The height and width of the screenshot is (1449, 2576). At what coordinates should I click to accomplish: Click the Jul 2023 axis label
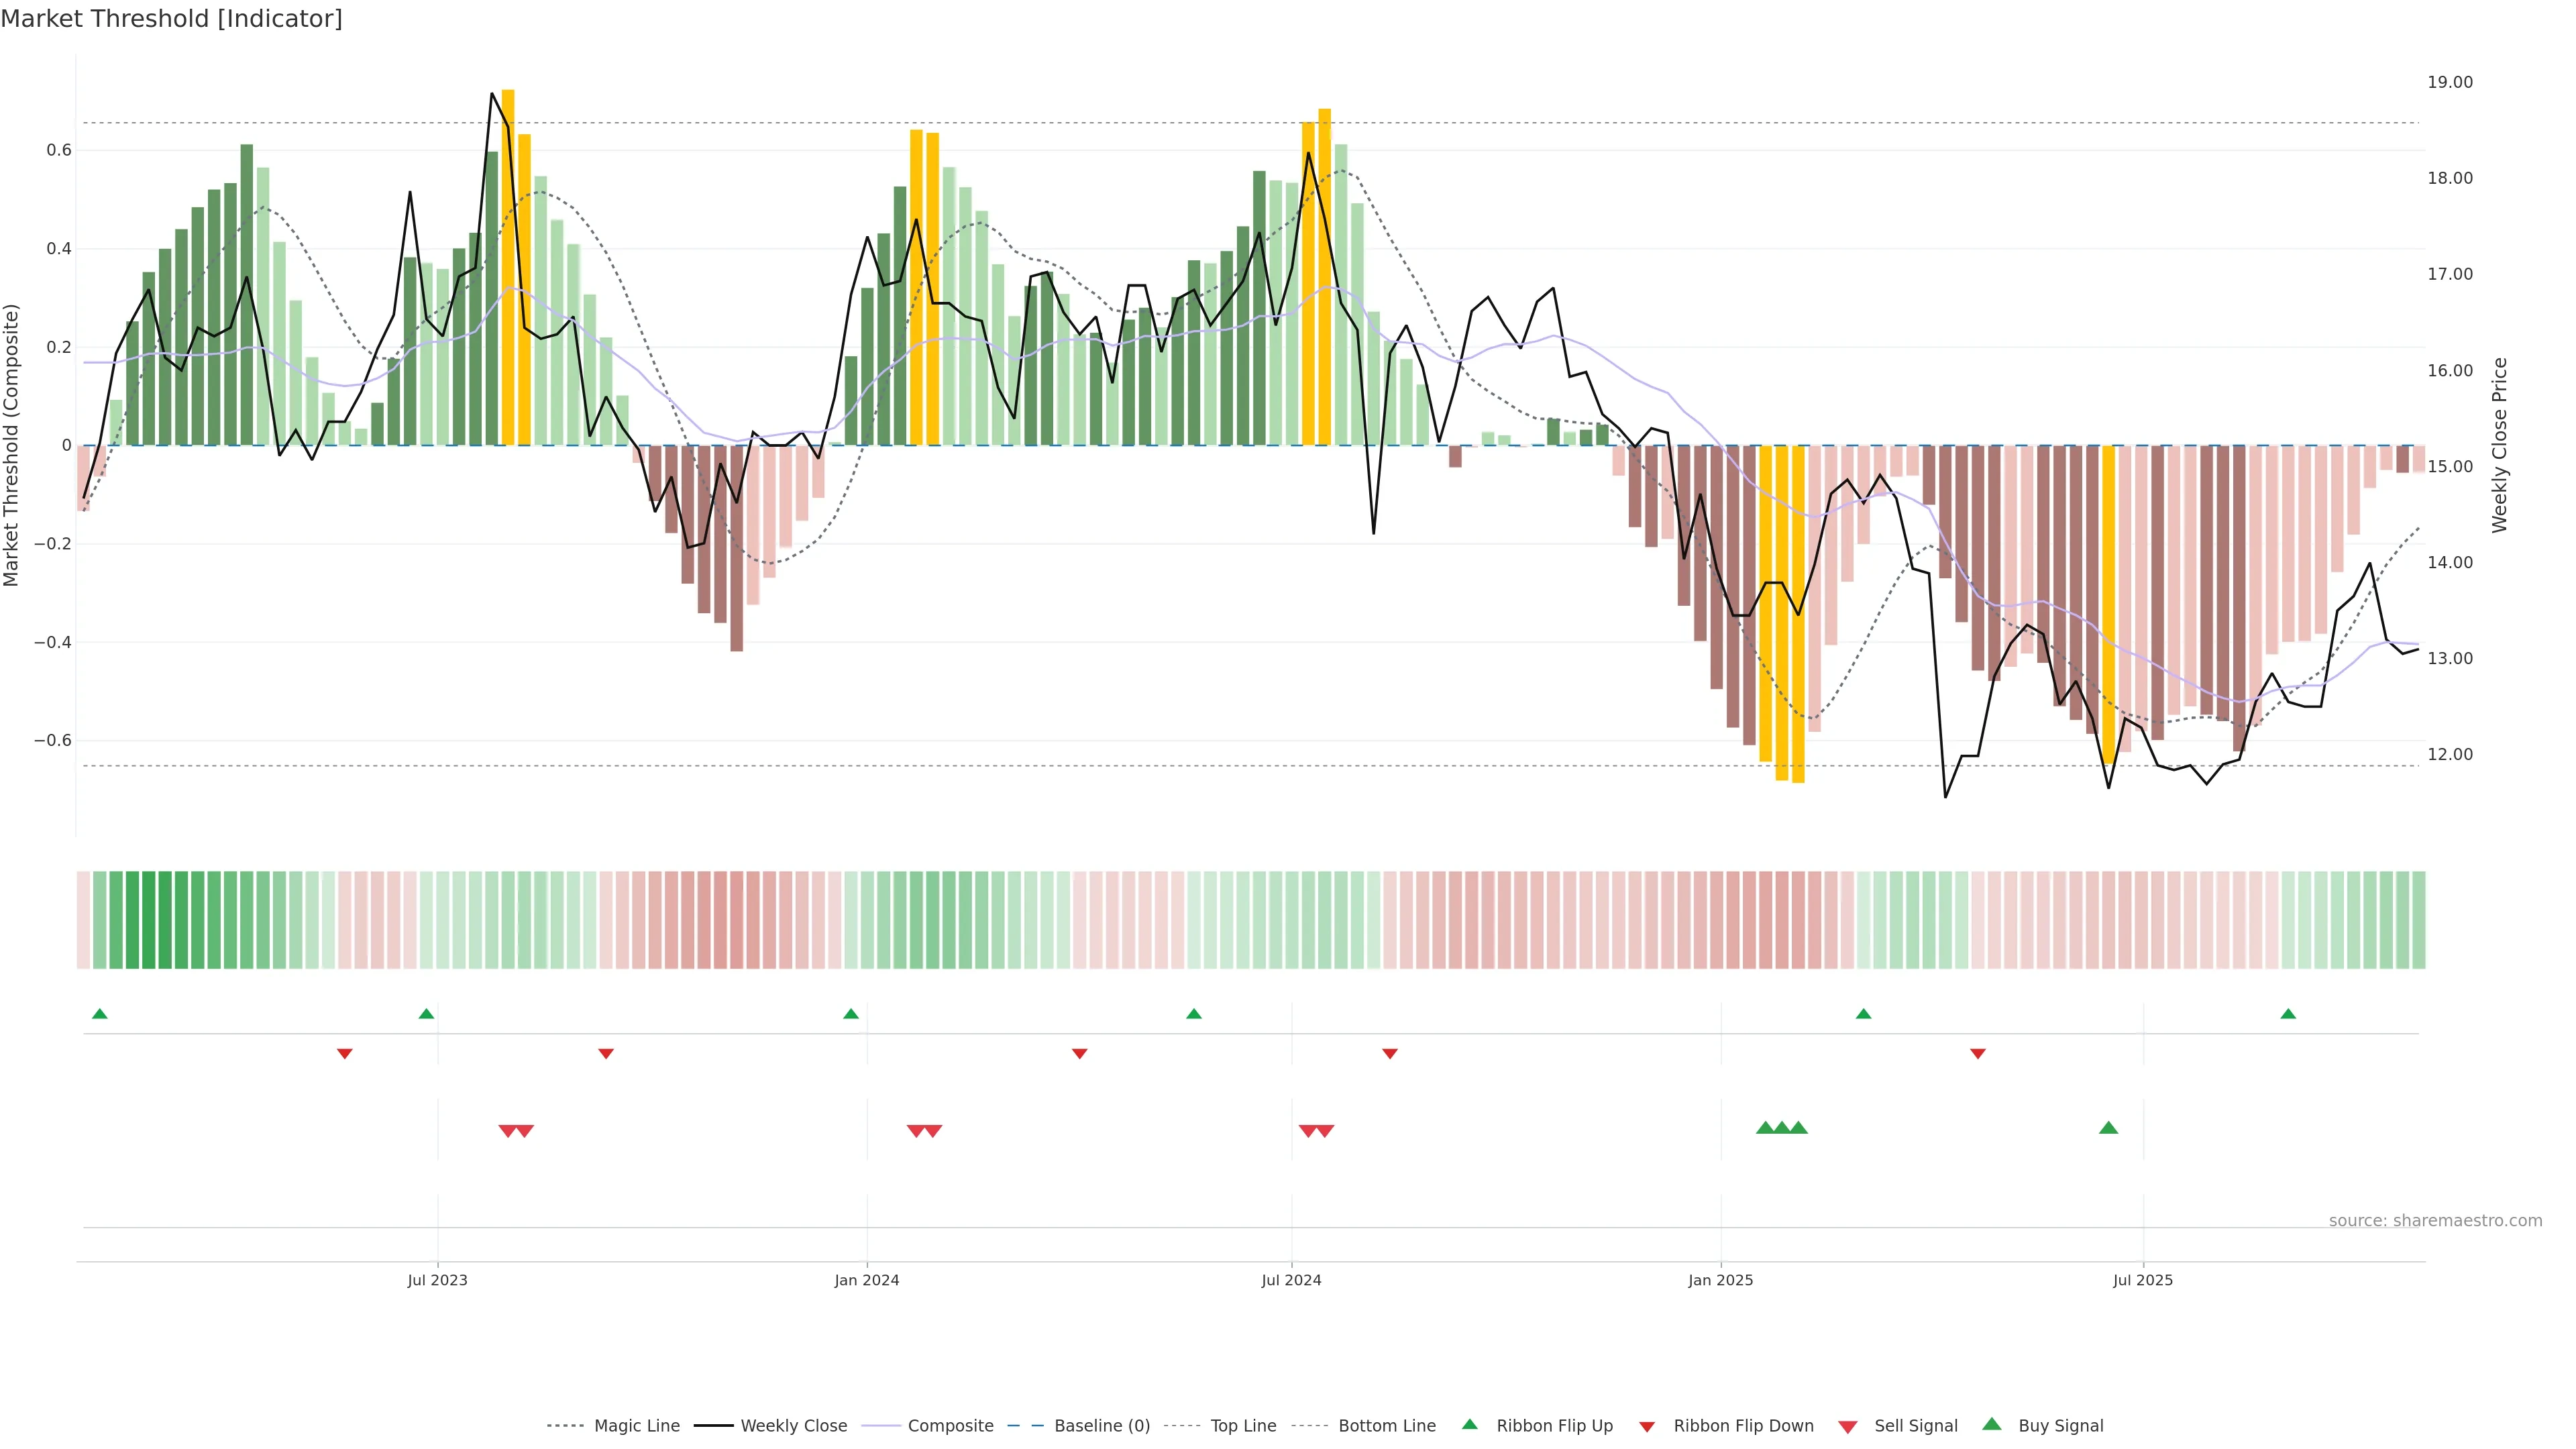point(437,1280)
